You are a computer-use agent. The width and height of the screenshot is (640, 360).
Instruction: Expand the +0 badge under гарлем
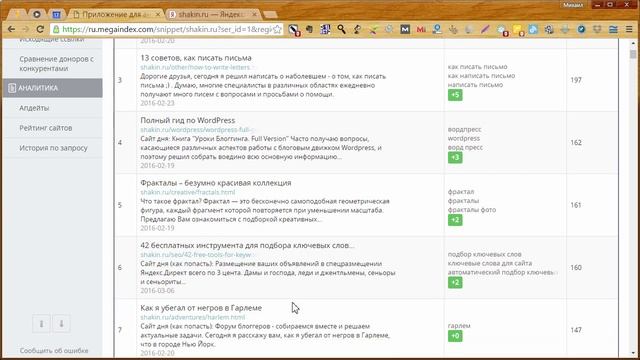pos(455,336)
